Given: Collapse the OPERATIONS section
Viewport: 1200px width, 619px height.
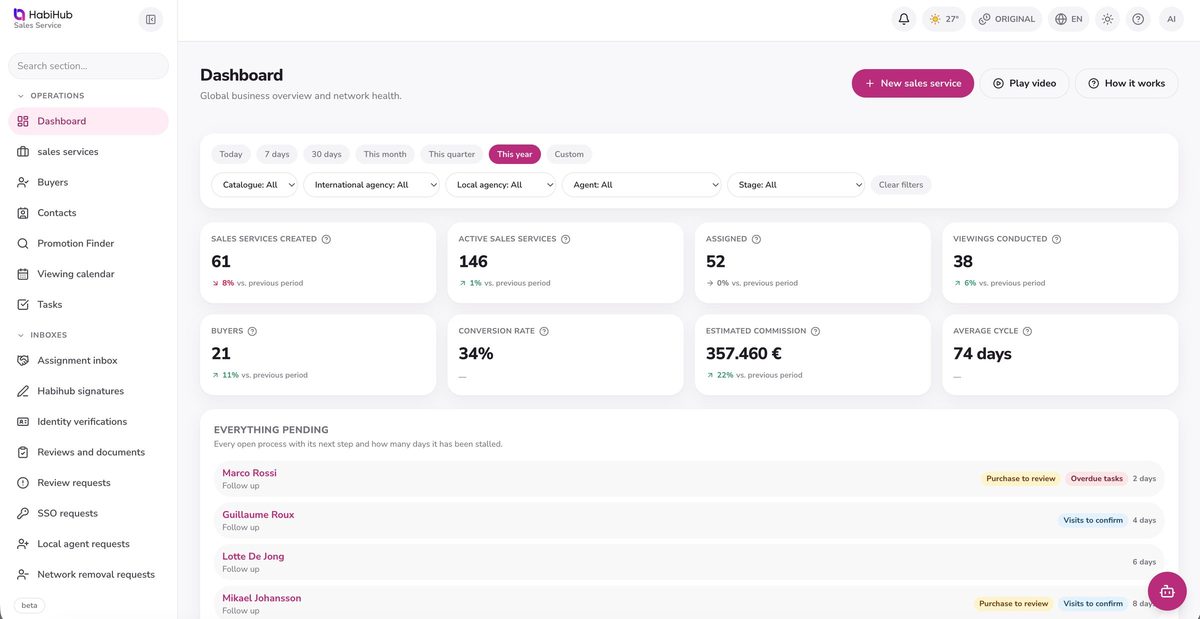Looking at the screenshot, I should (51, 96).
